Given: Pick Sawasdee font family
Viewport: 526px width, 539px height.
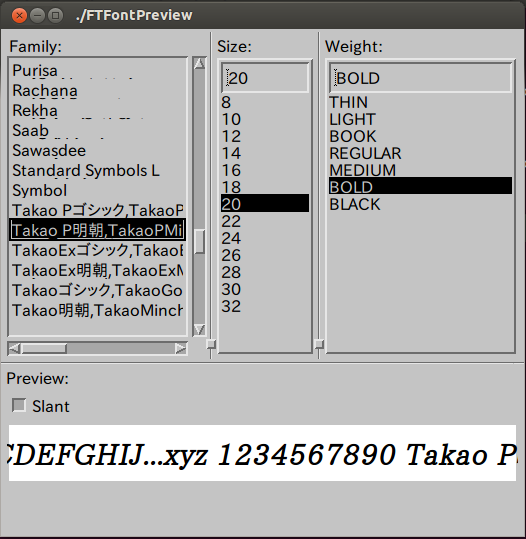Looking at the screenshot, I should (98, 151).
